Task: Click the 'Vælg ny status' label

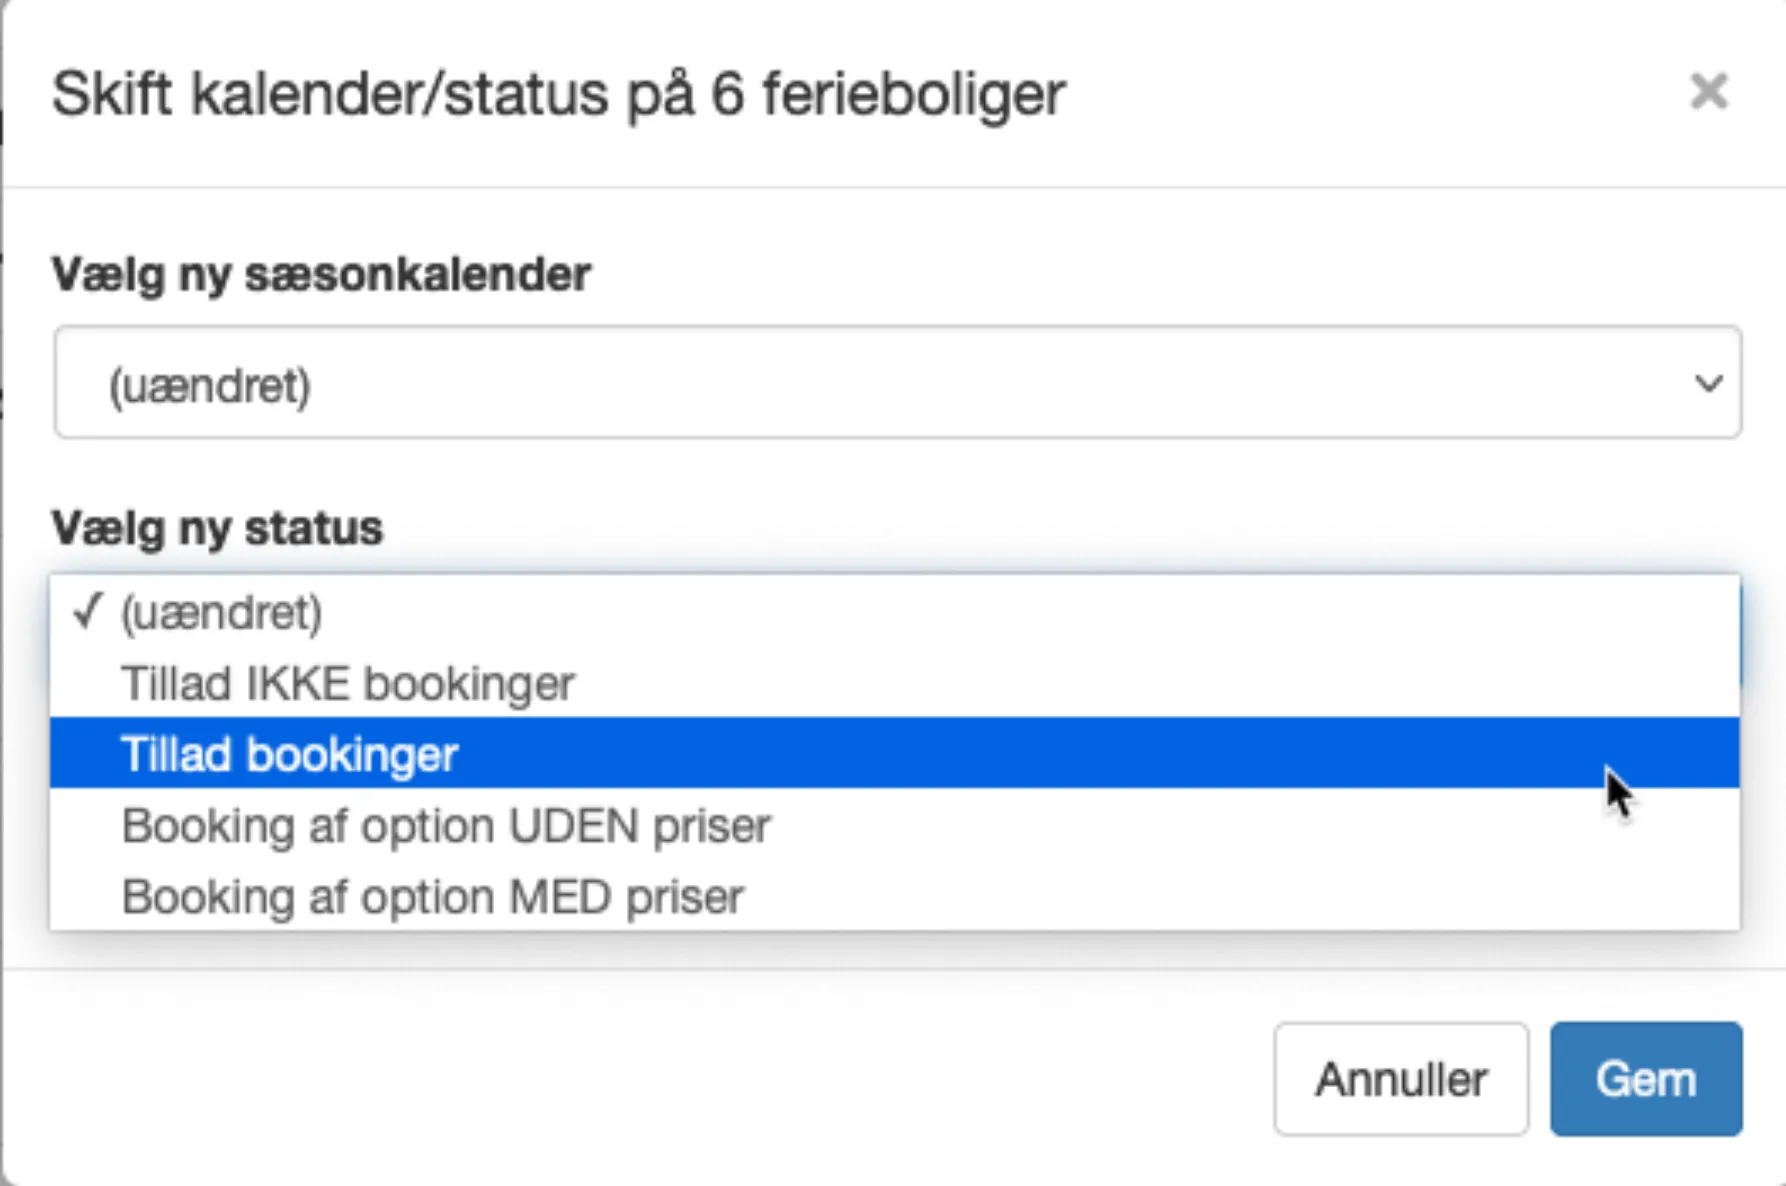Action: 216,528
